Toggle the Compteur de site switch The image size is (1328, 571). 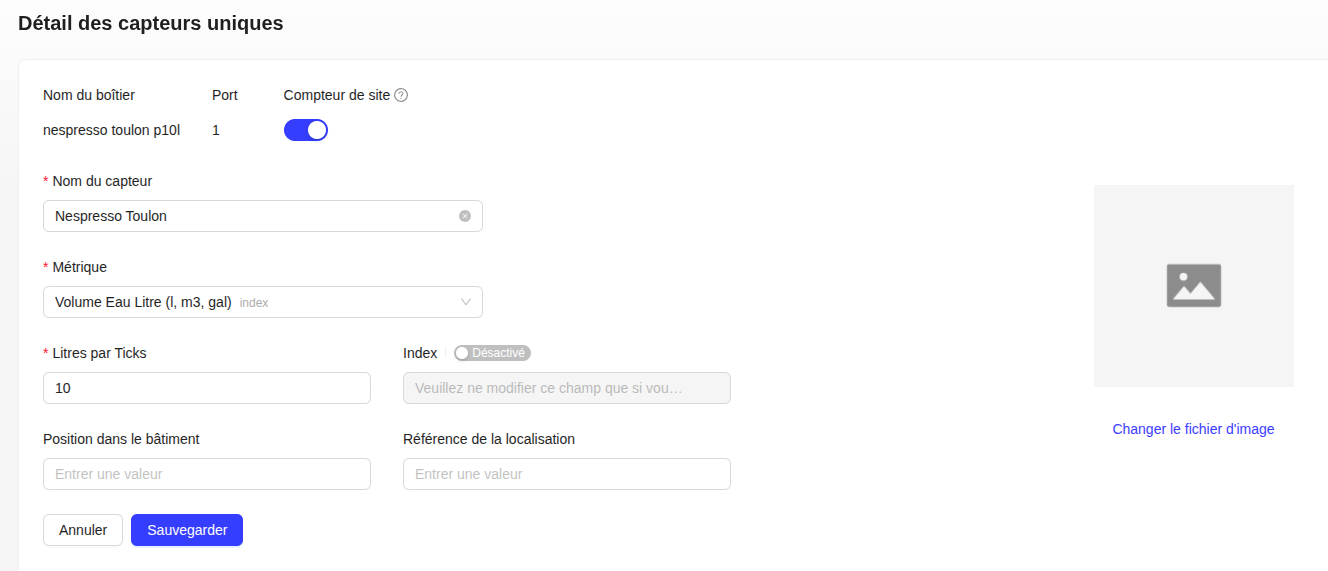click(306, 130)
